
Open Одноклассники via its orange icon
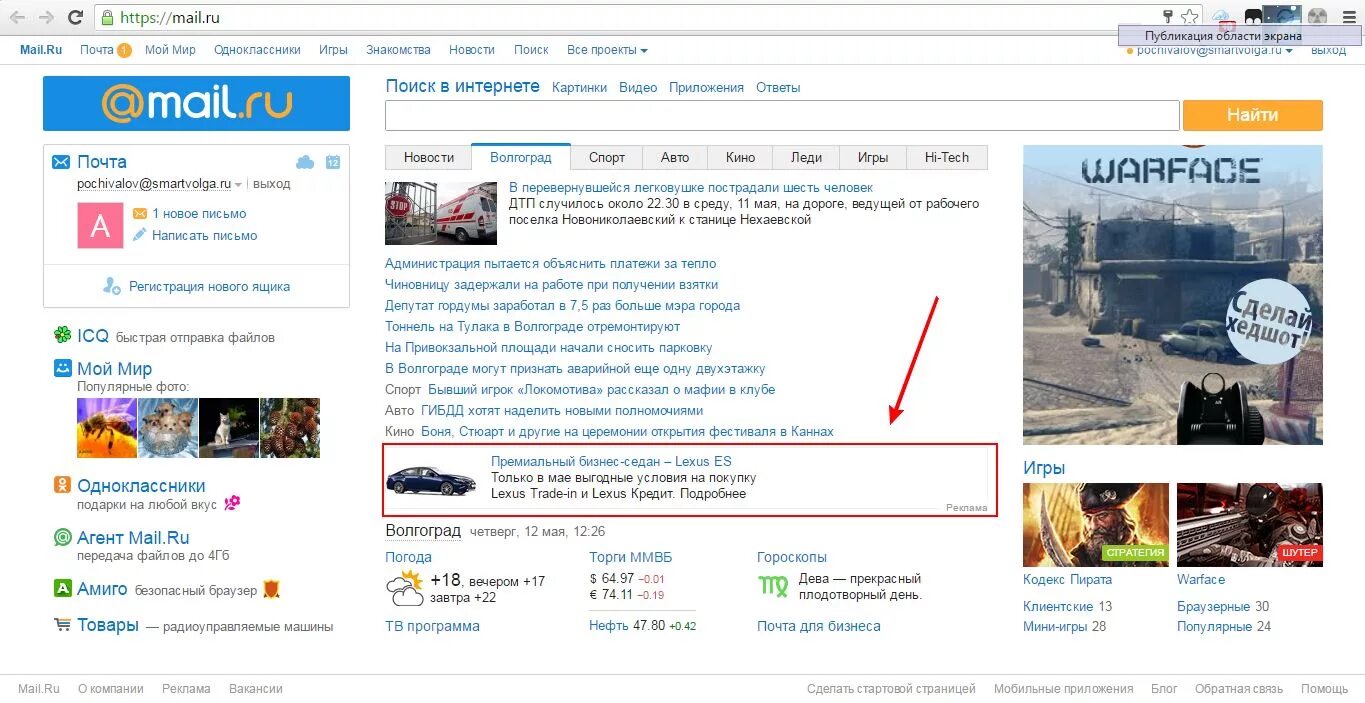[x=60, y=484]
